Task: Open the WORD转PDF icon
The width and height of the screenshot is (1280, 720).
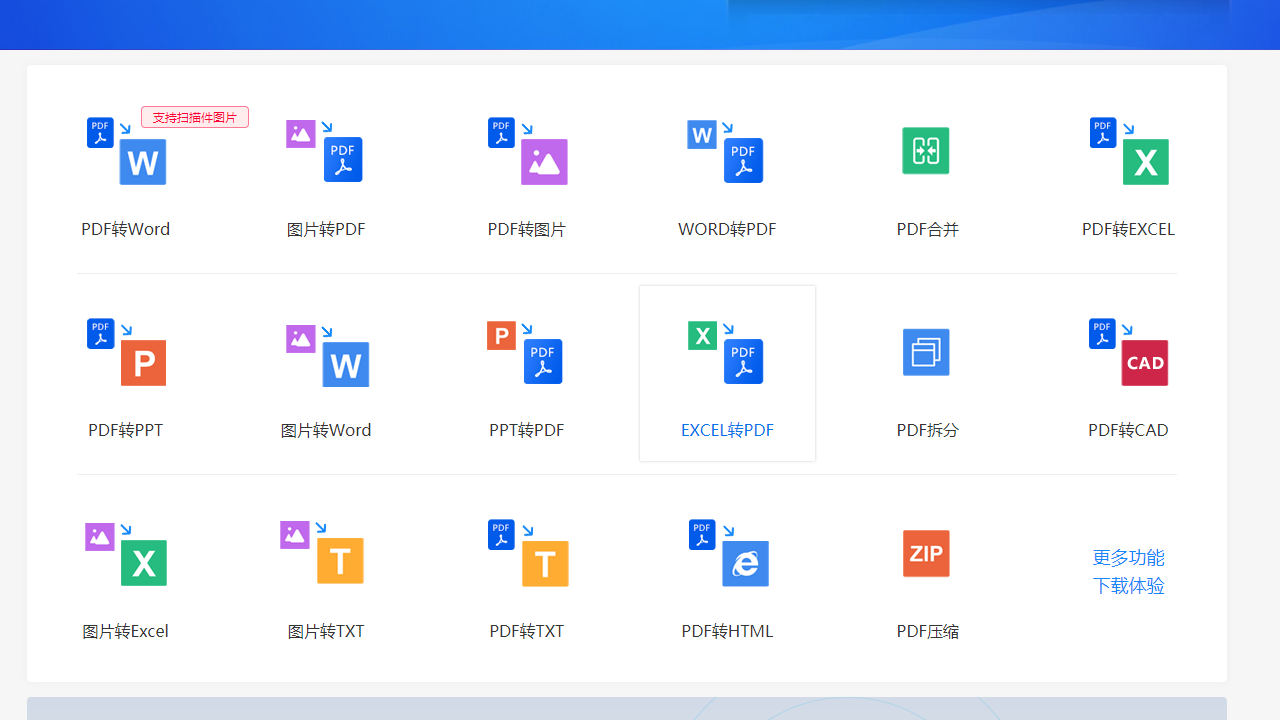Action: [x=726, y=151]
